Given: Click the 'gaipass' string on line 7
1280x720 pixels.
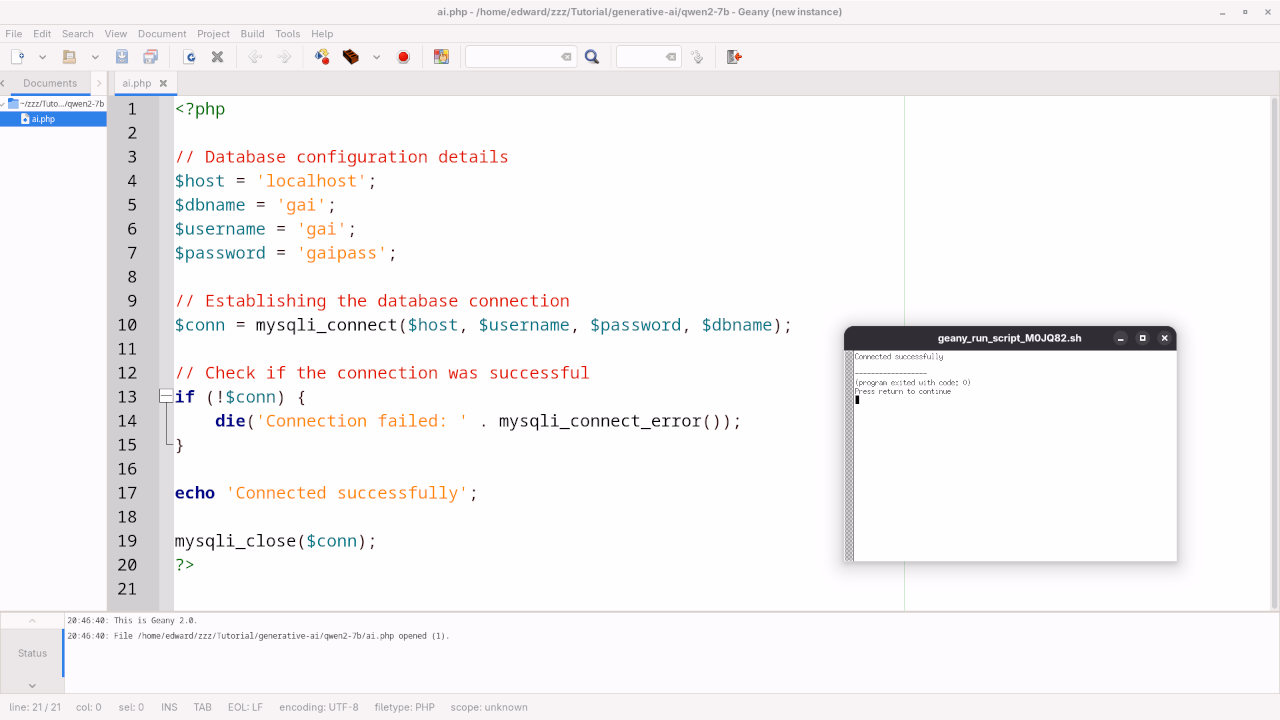Looking at the screenshot, I should [342, 253].
